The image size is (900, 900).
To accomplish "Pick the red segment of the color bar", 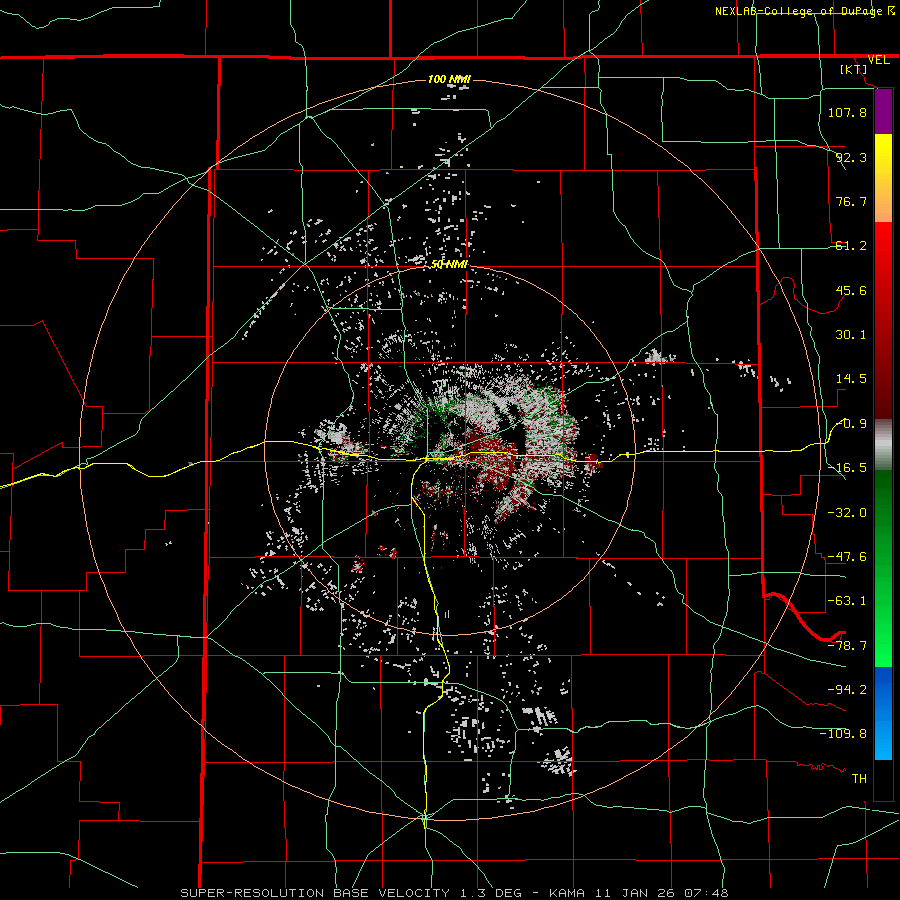I will [883, 320].
